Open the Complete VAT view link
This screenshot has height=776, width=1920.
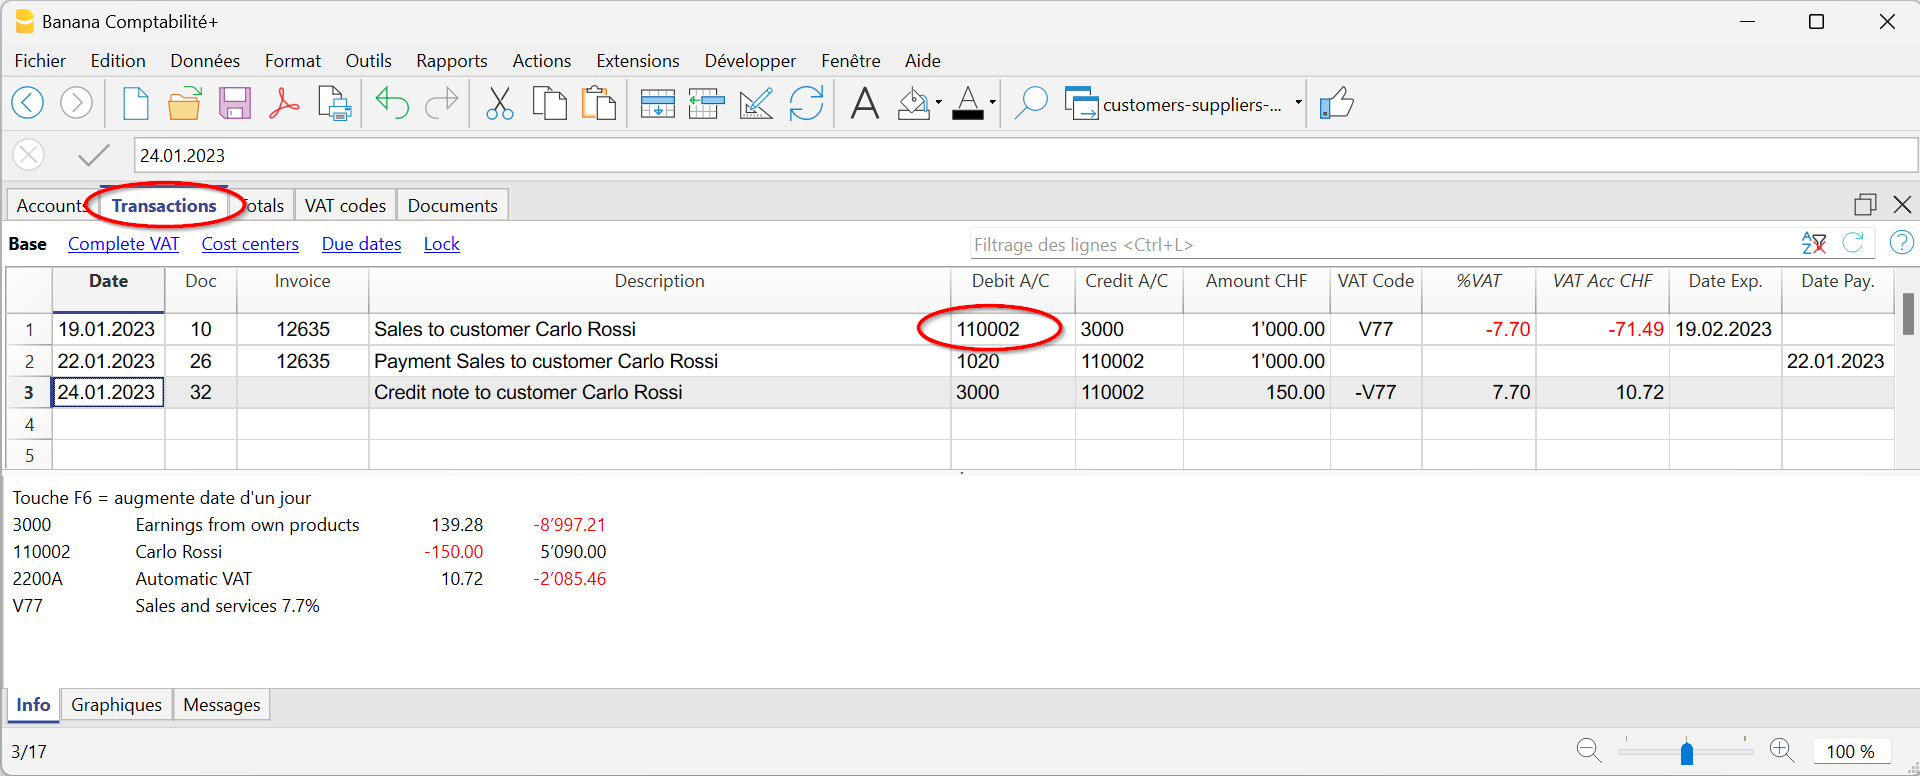click(x=123, y=244)
